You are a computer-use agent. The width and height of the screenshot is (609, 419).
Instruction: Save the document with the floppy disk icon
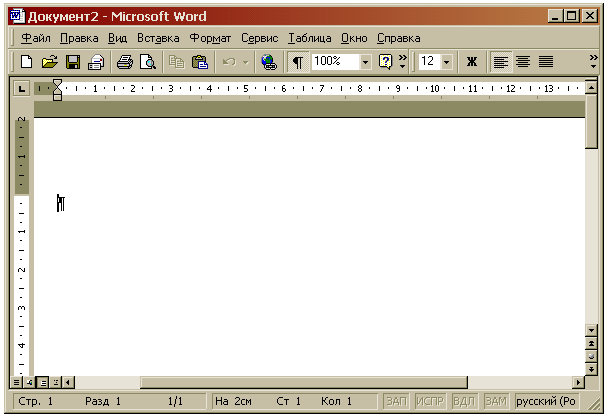73,62
